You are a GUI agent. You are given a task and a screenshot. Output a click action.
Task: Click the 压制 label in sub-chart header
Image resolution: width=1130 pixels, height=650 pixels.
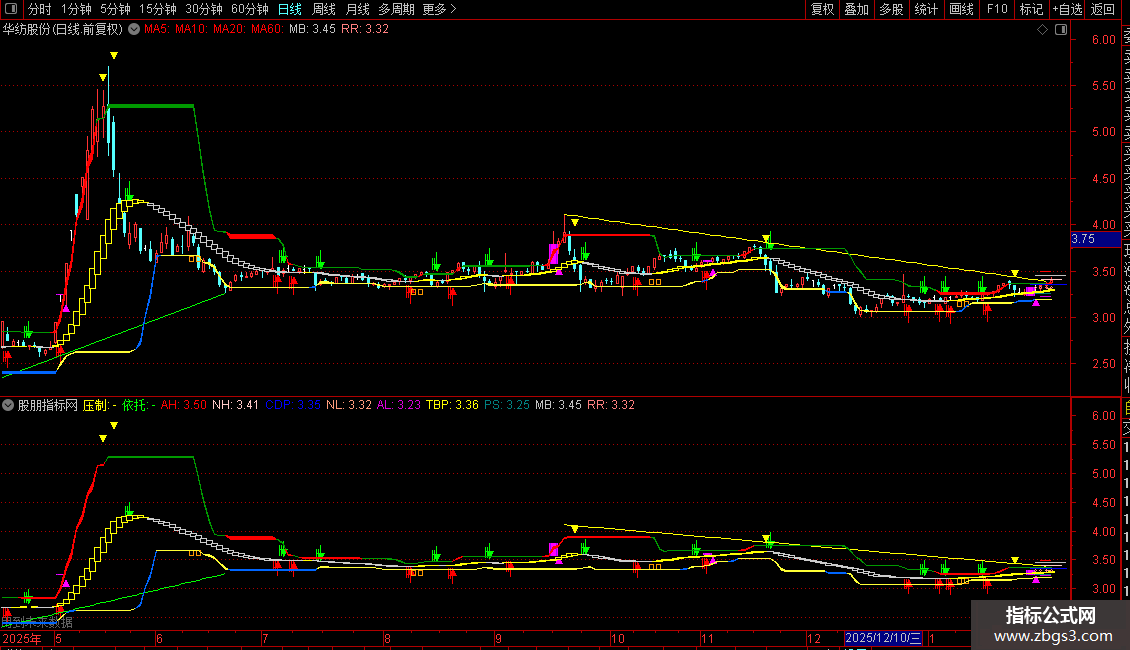point(96,405)
